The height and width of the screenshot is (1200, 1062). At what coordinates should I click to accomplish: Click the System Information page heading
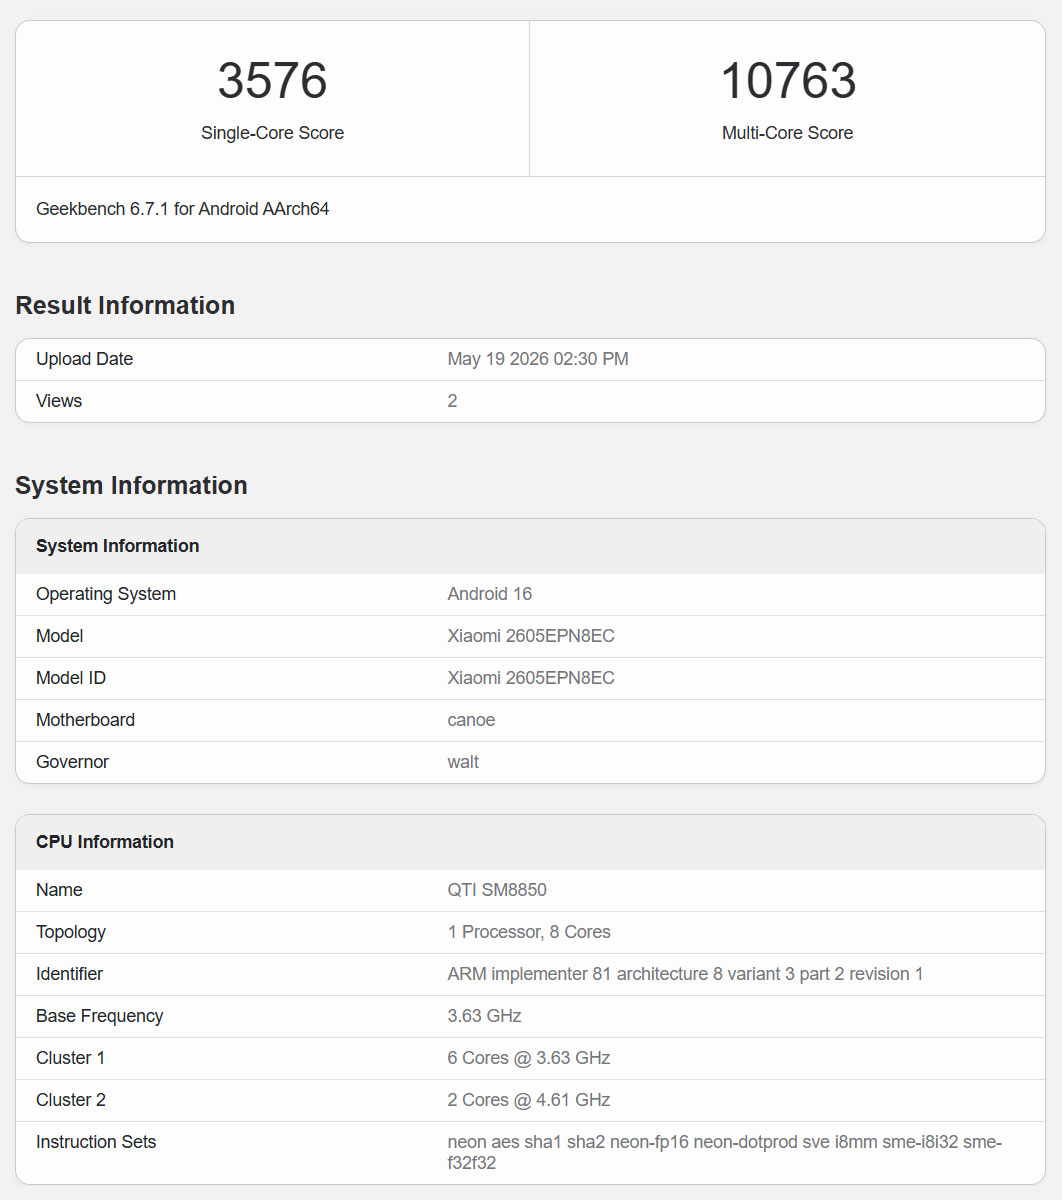(131, 485)
